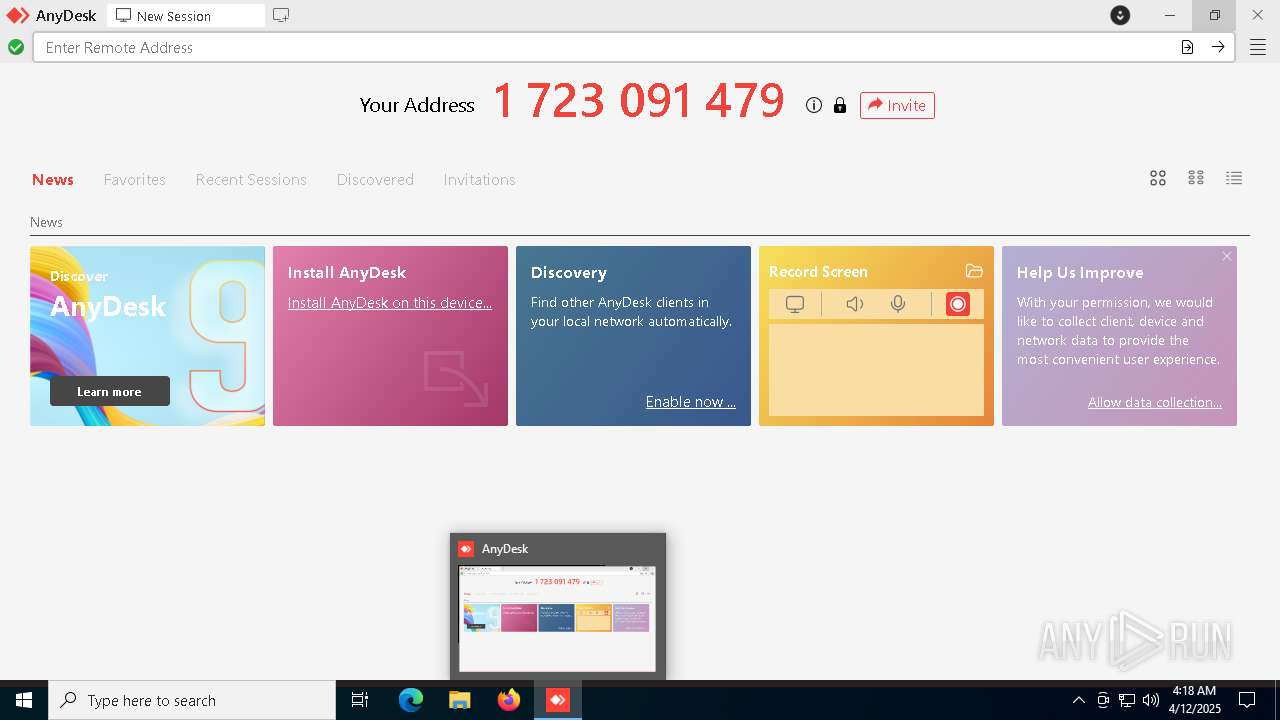This screenshot has height=720, width=1280.
Task: Click the info icon beside address
Action: (x=814, y=105)
